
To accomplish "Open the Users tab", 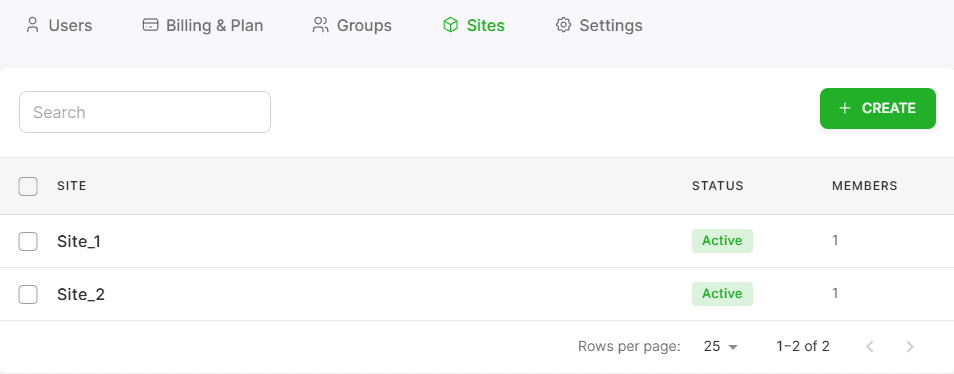I will point(59,26).
